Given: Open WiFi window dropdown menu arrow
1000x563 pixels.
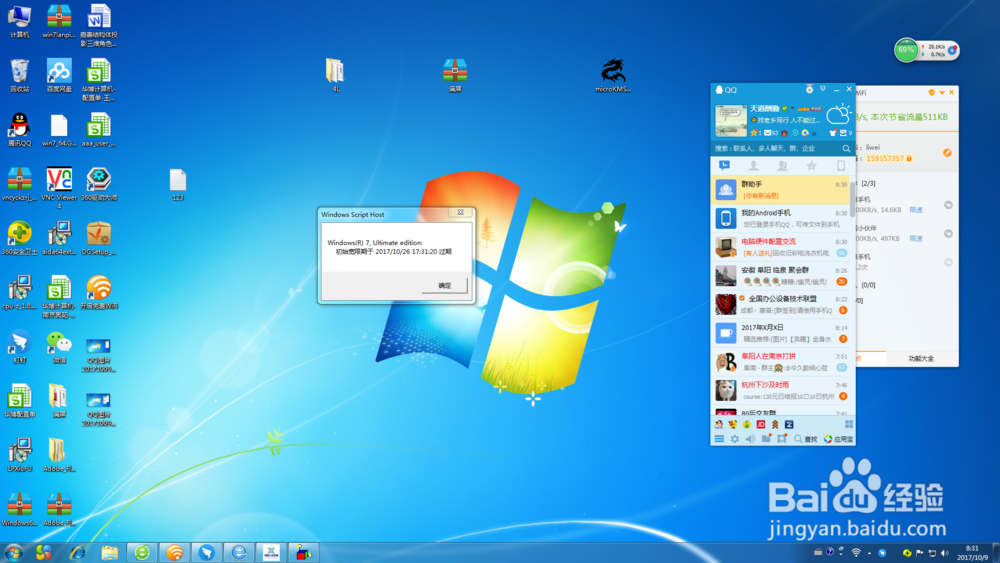Looking at the screenshot, I should [x=942, y=92].
